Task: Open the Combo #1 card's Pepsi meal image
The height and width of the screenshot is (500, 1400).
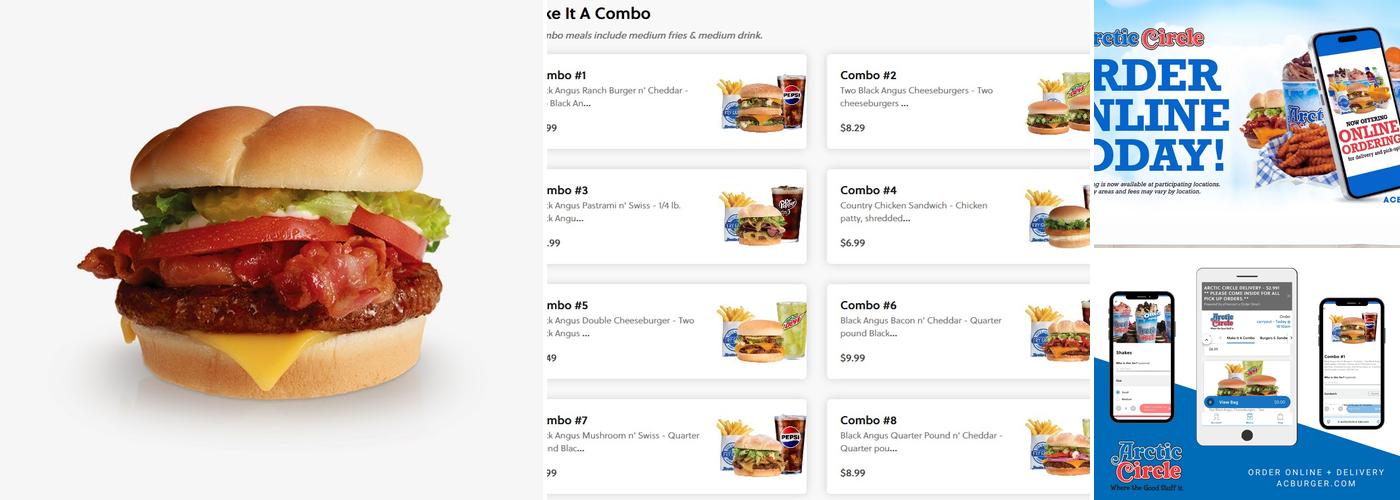Action: click(x=762, y=101)
